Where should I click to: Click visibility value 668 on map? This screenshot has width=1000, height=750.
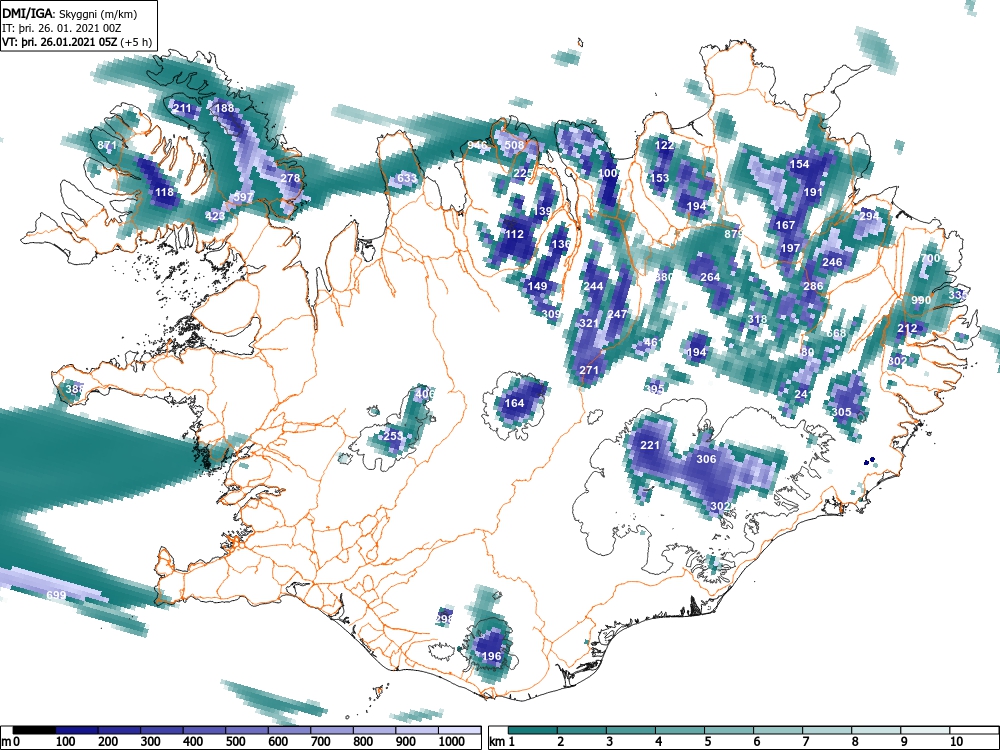coord(837,334)
